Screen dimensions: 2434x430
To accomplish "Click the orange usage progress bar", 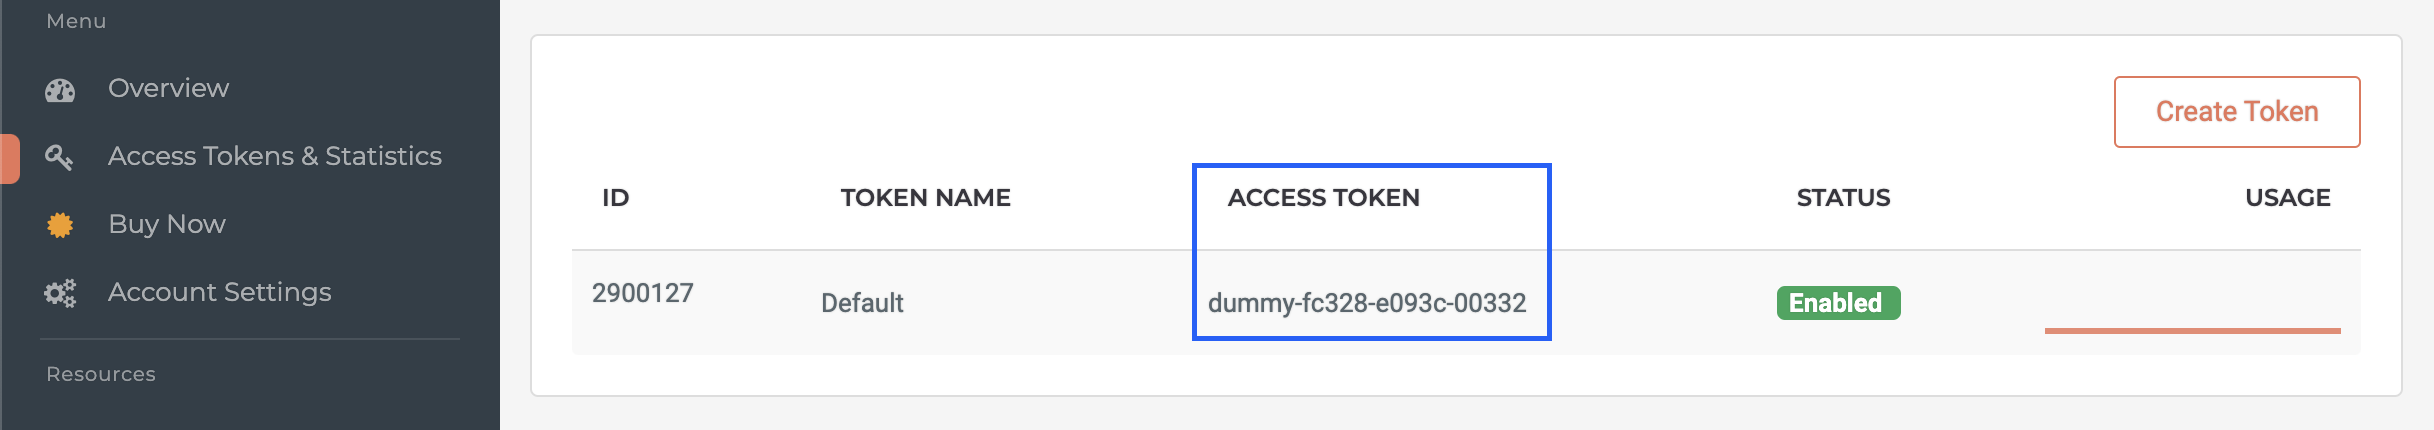I will pyautogui.click(x=2192, y=330).
